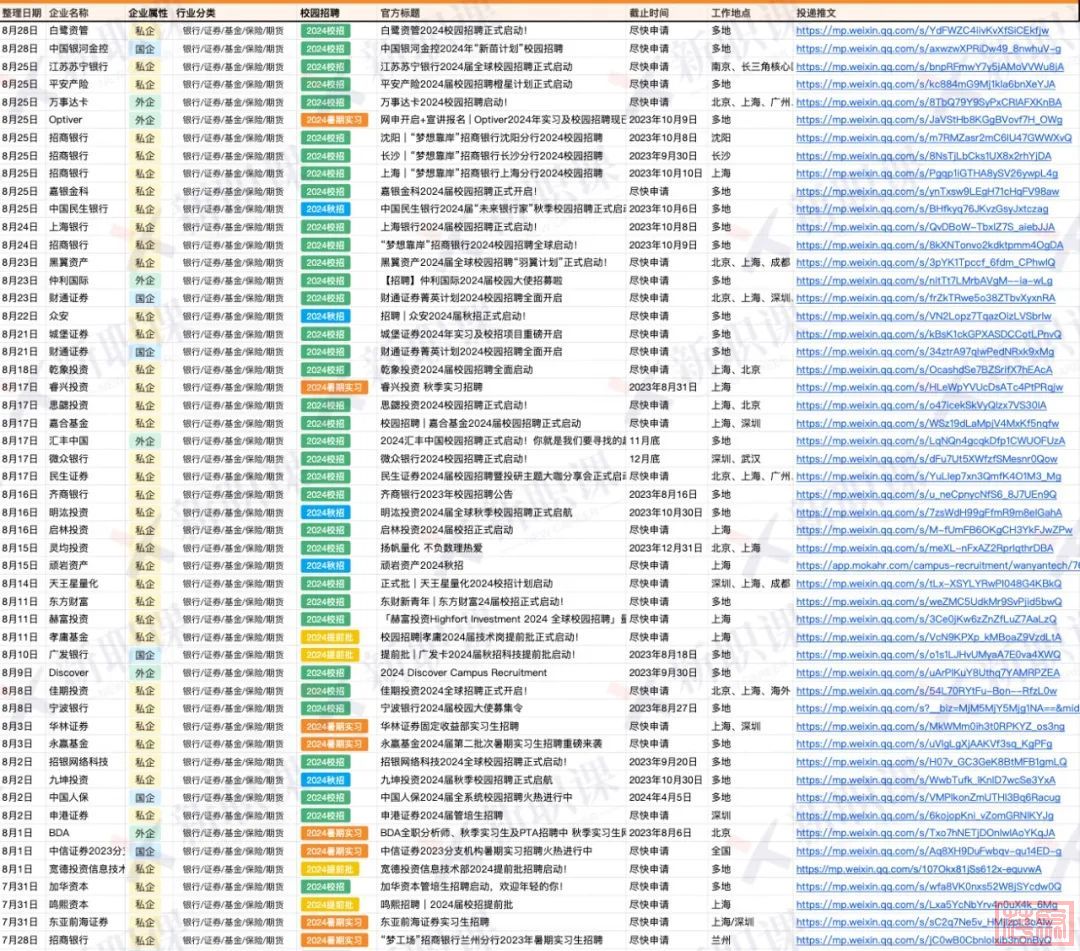The height and width of the screenshot is (951, 1080).
Task: Open the Optiver recruitment link
Action: point(929,120)
